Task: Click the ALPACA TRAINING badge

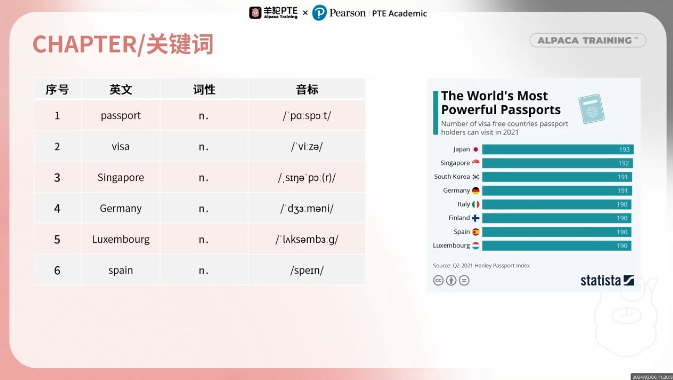Action: [588, 40]
